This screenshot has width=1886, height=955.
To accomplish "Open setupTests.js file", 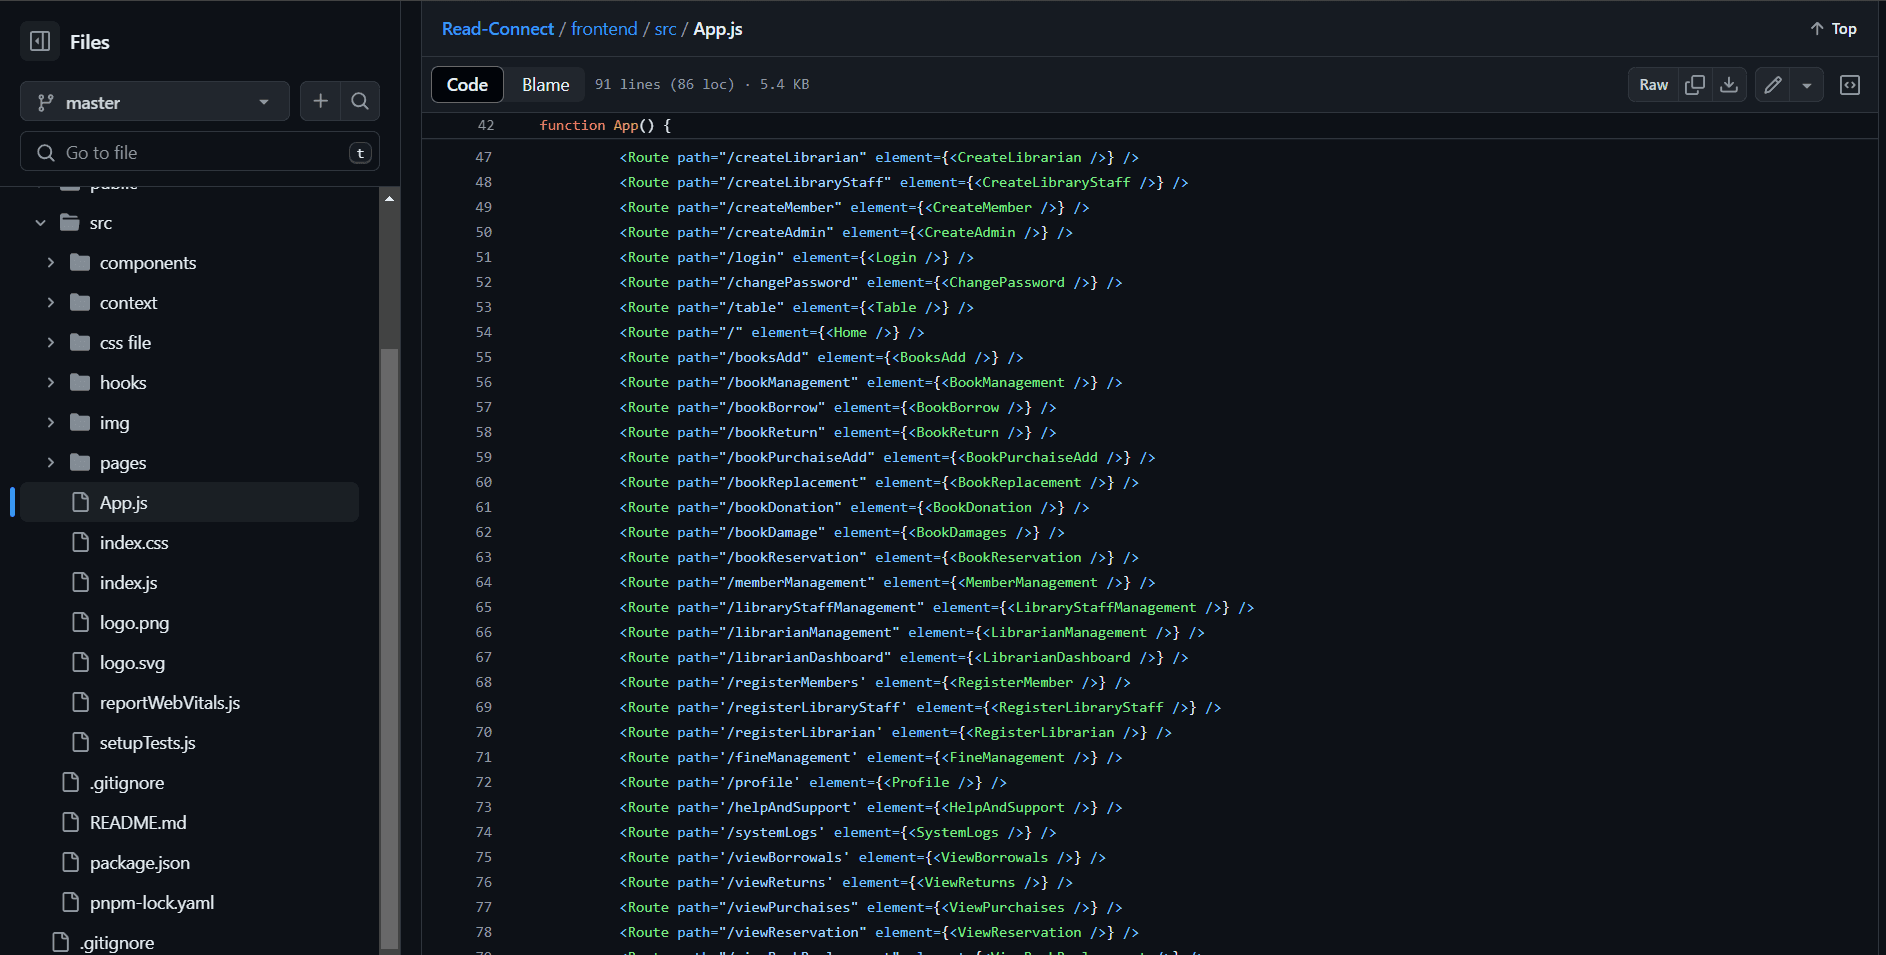I will (147, 743).
